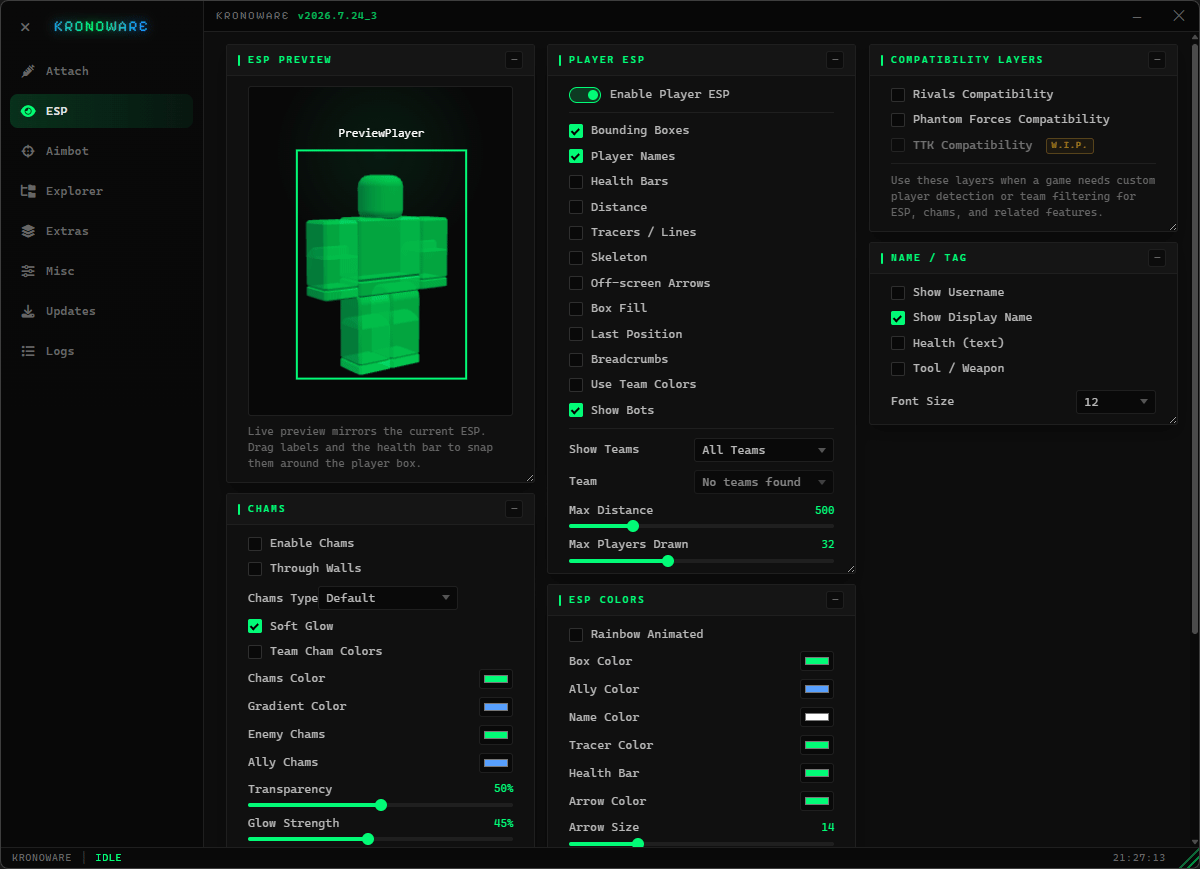Enable Phantom Forces Compatibility
This screenshot has width=1200, height=869.
pyautogui.click(x=898, y=119)
